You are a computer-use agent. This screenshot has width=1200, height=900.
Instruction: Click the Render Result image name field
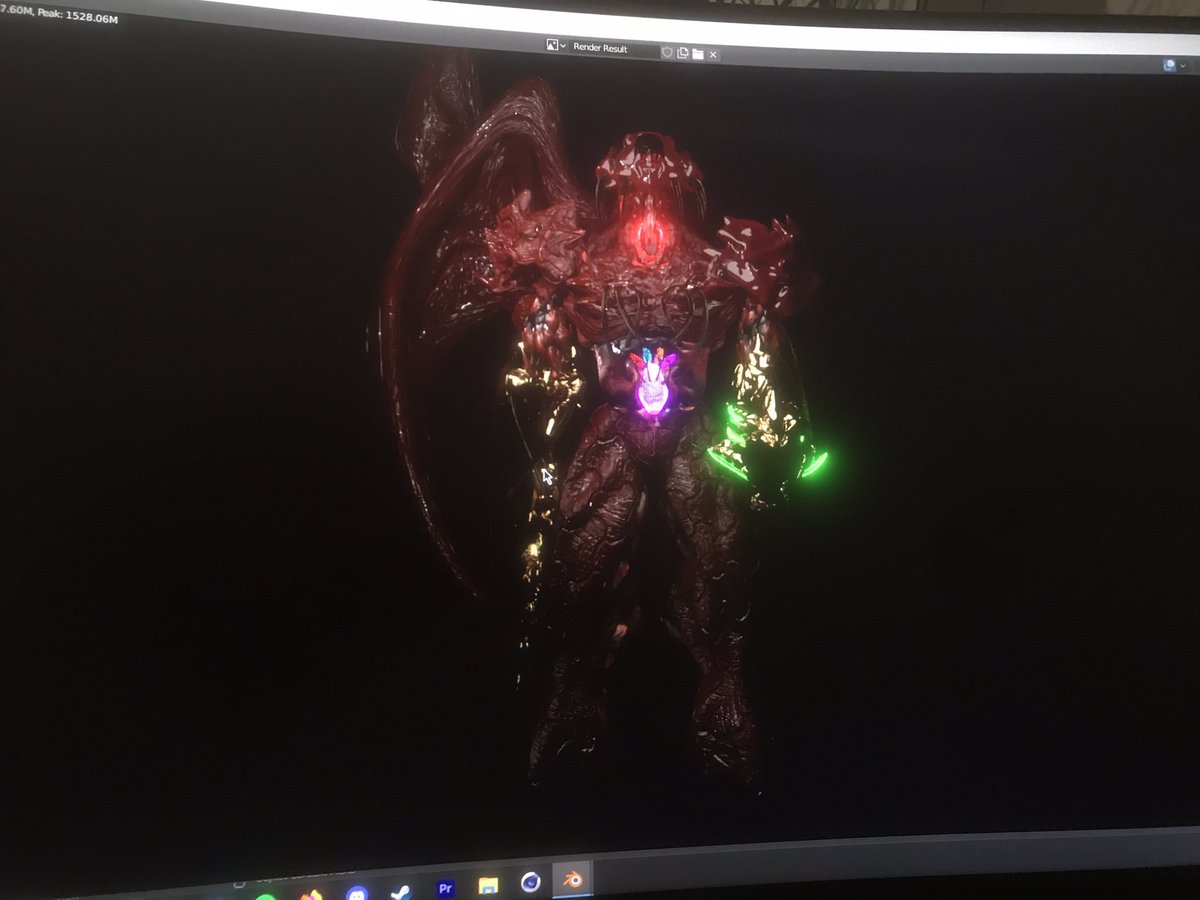613,48
